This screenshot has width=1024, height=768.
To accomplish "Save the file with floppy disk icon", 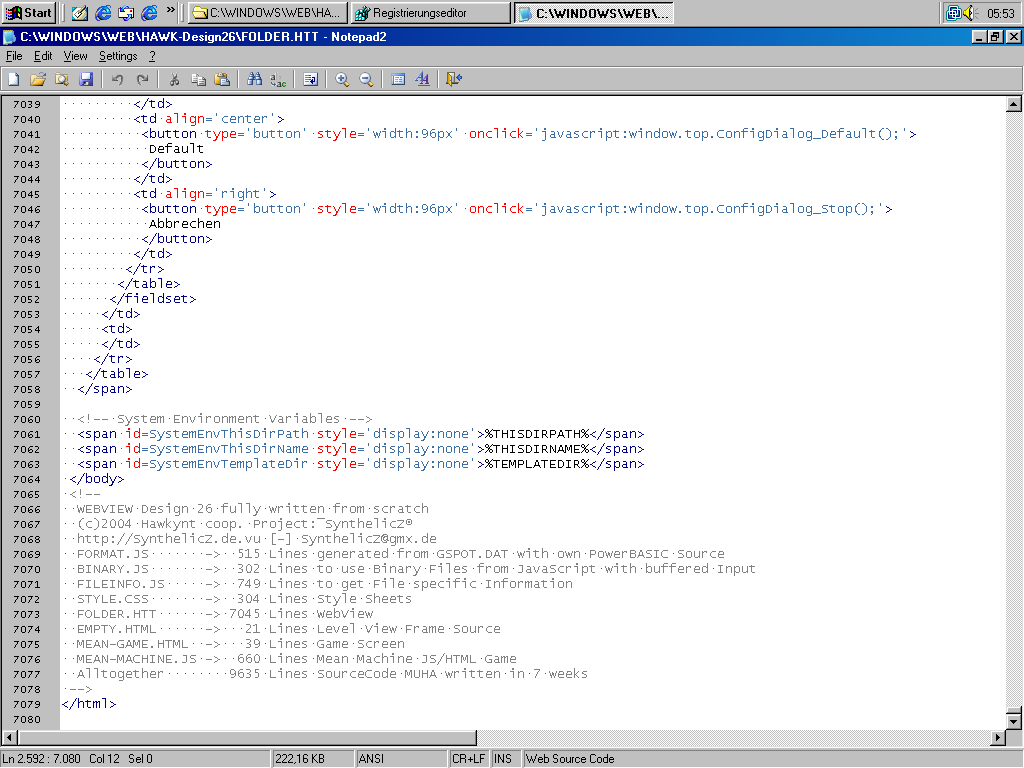I will [86, 80].
